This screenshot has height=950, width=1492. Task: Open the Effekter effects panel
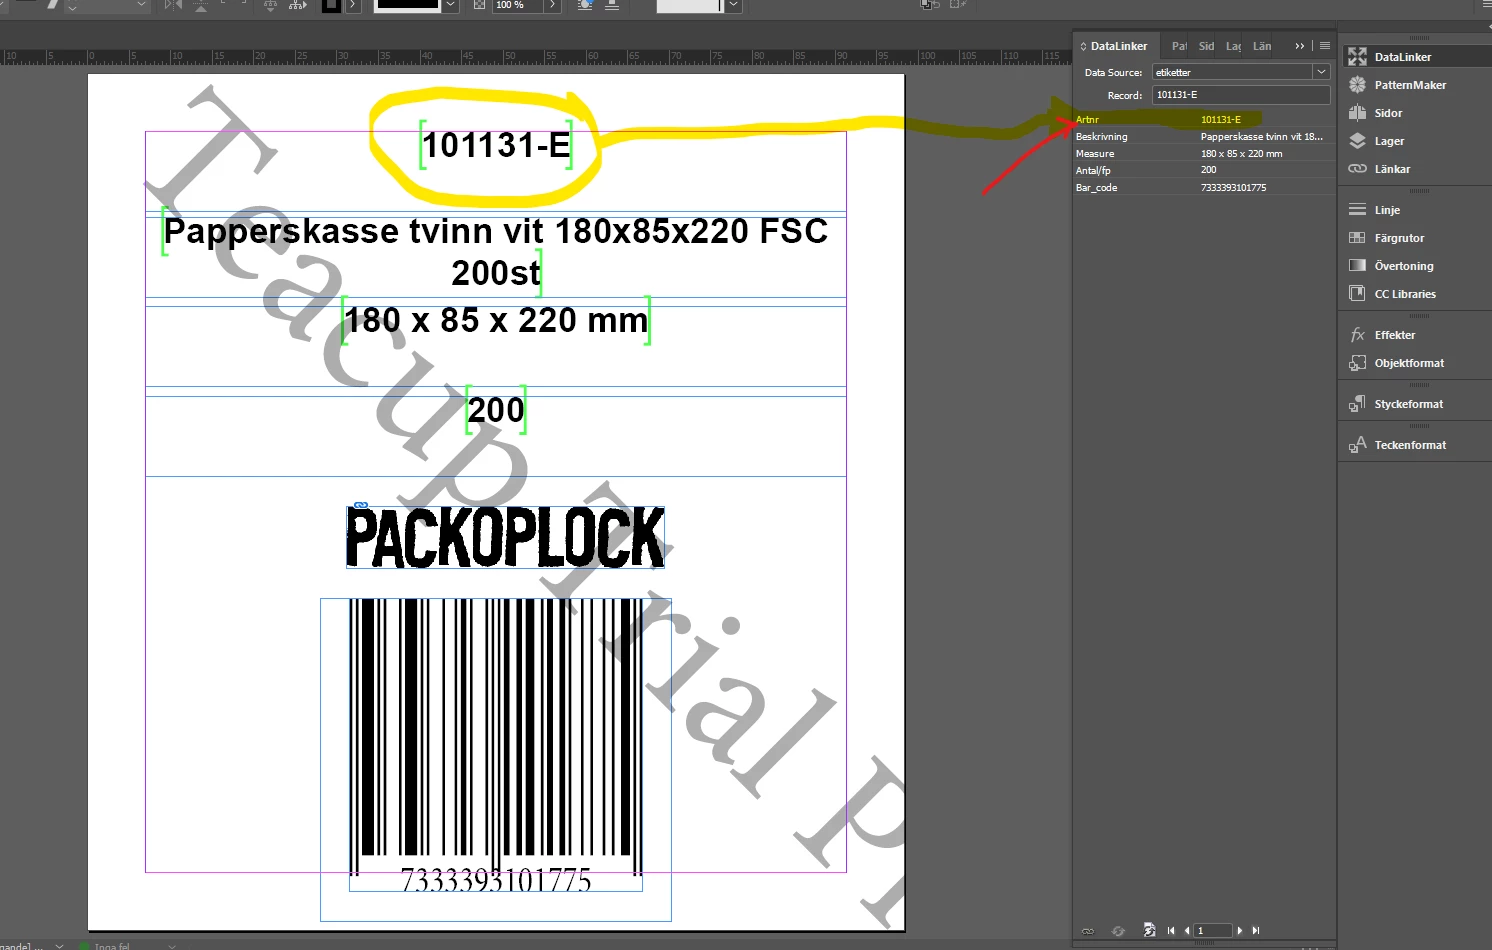click(1394, 335)
